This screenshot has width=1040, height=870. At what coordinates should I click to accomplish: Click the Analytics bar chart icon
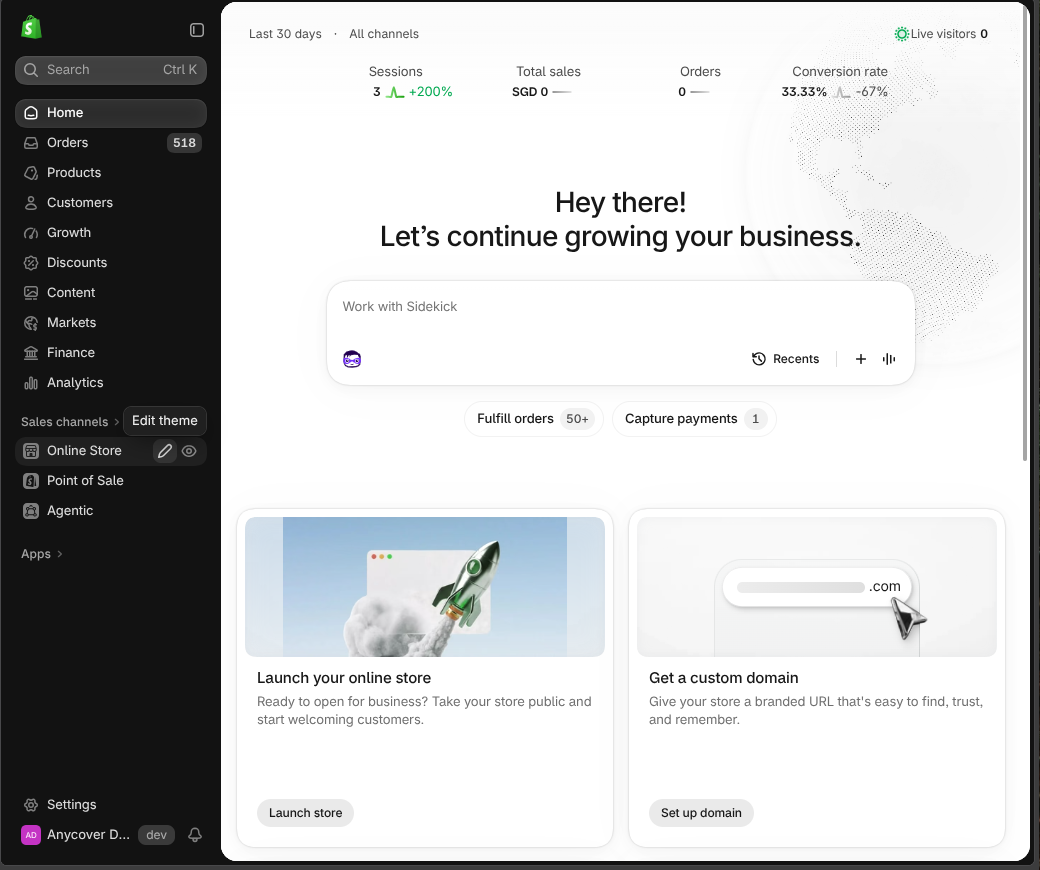point(31,383)
